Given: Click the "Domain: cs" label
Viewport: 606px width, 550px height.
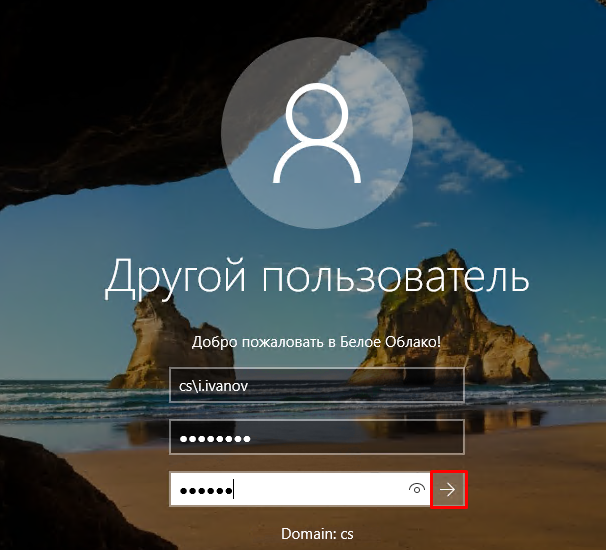Looking at the screenshot, I should (318, 534).
